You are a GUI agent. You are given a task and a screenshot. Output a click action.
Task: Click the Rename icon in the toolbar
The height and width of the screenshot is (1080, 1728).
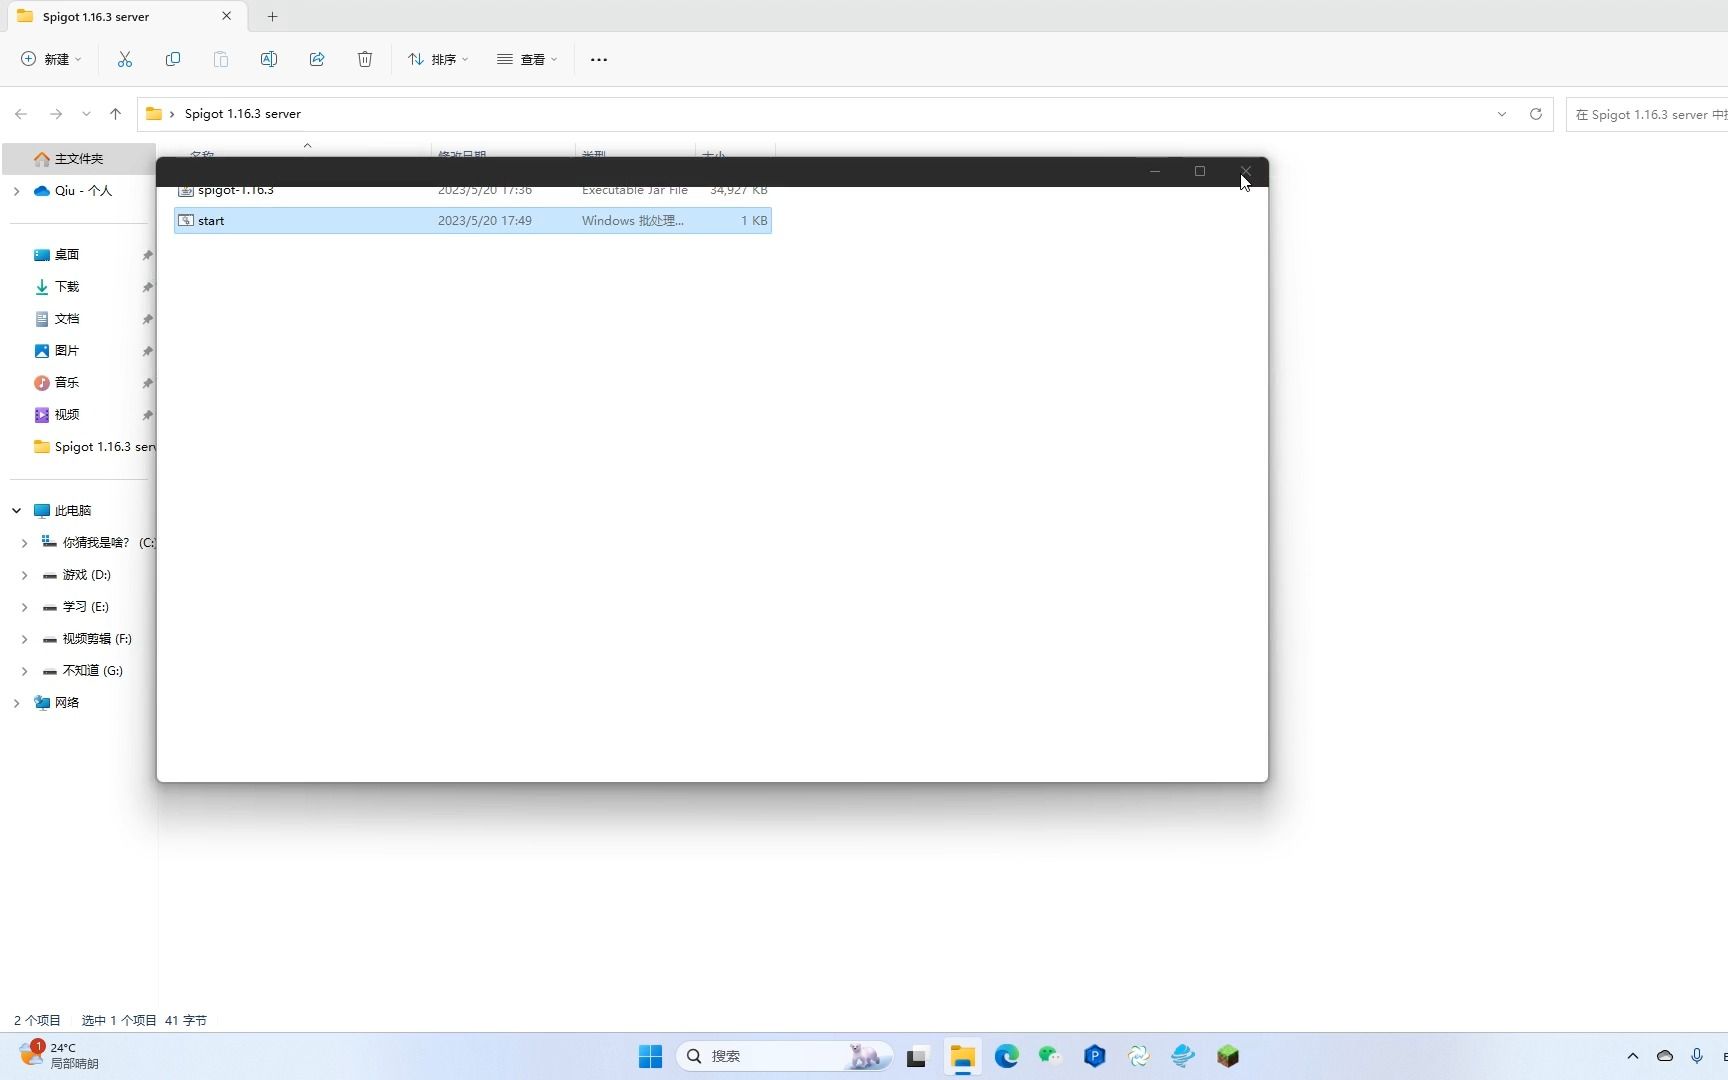269,59
